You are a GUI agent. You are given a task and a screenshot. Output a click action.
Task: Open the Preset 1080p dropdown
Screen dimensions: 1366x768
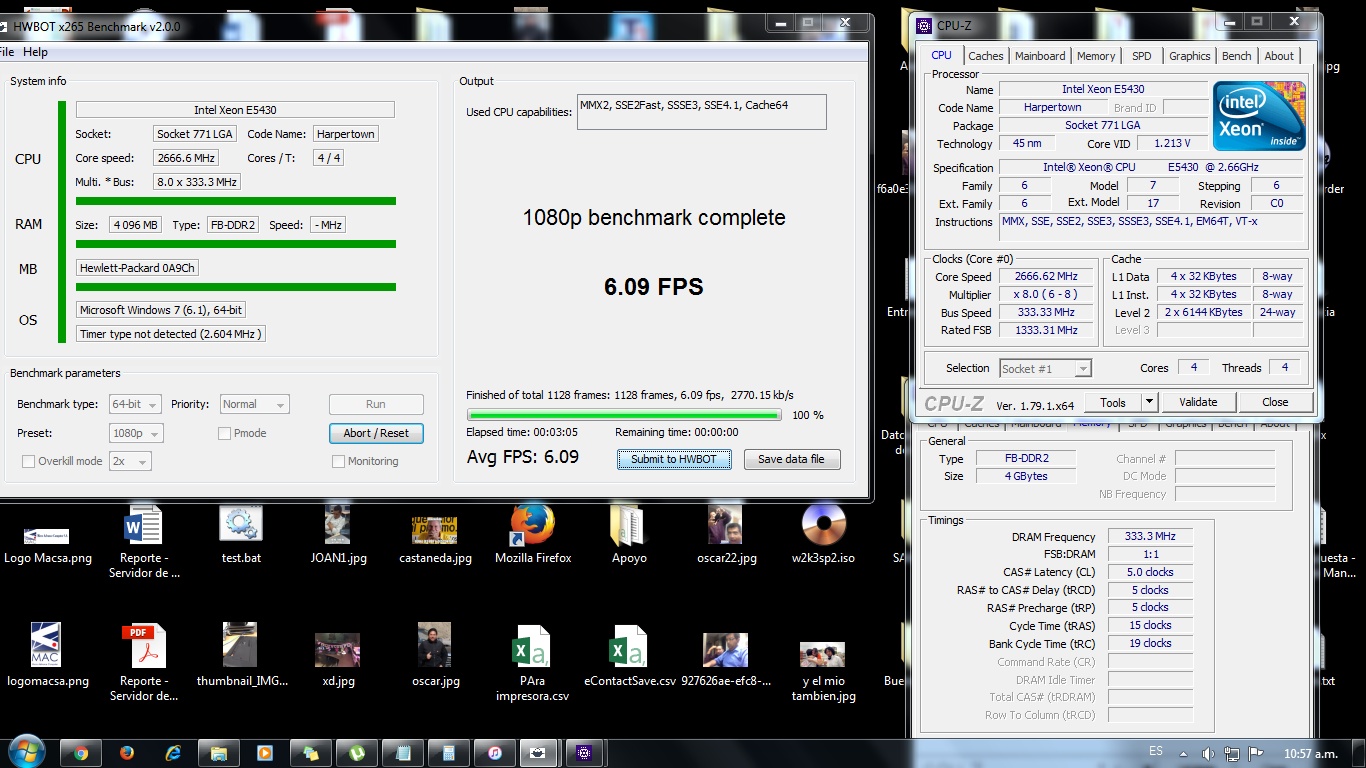(136, 433)
